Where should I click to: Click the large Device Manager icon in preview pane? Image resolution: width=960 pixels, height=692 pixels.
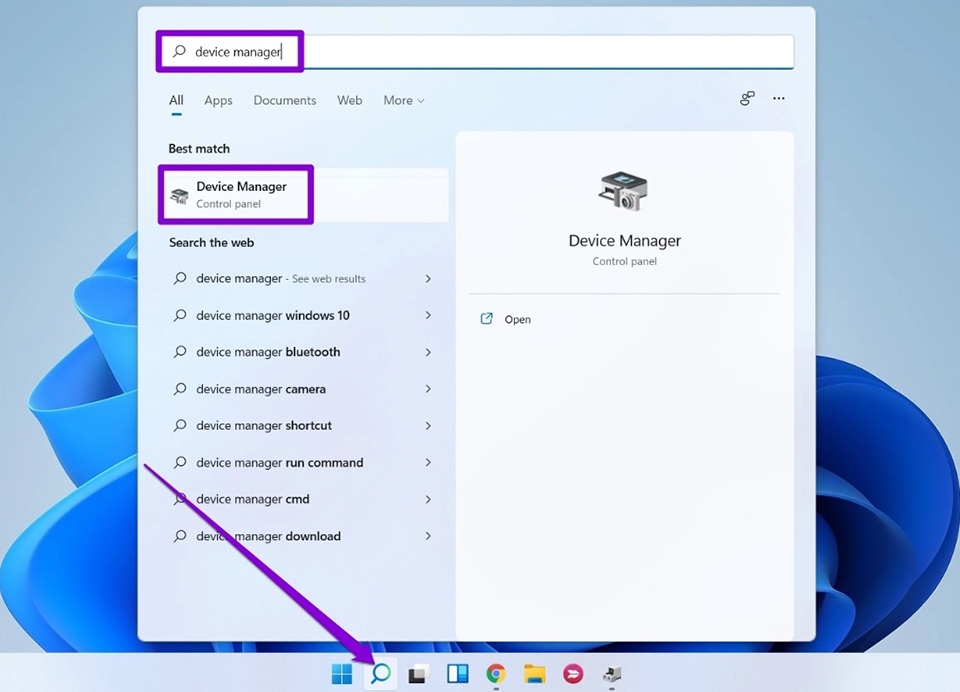(624, 188)
